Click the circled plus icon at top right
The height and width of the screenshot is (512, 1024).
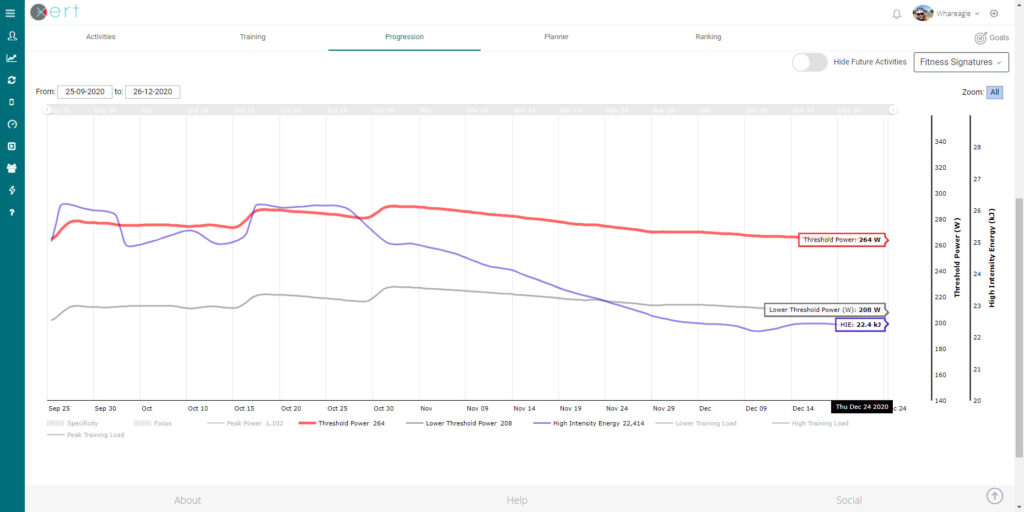pyautogui.click(x=993, y=14)
